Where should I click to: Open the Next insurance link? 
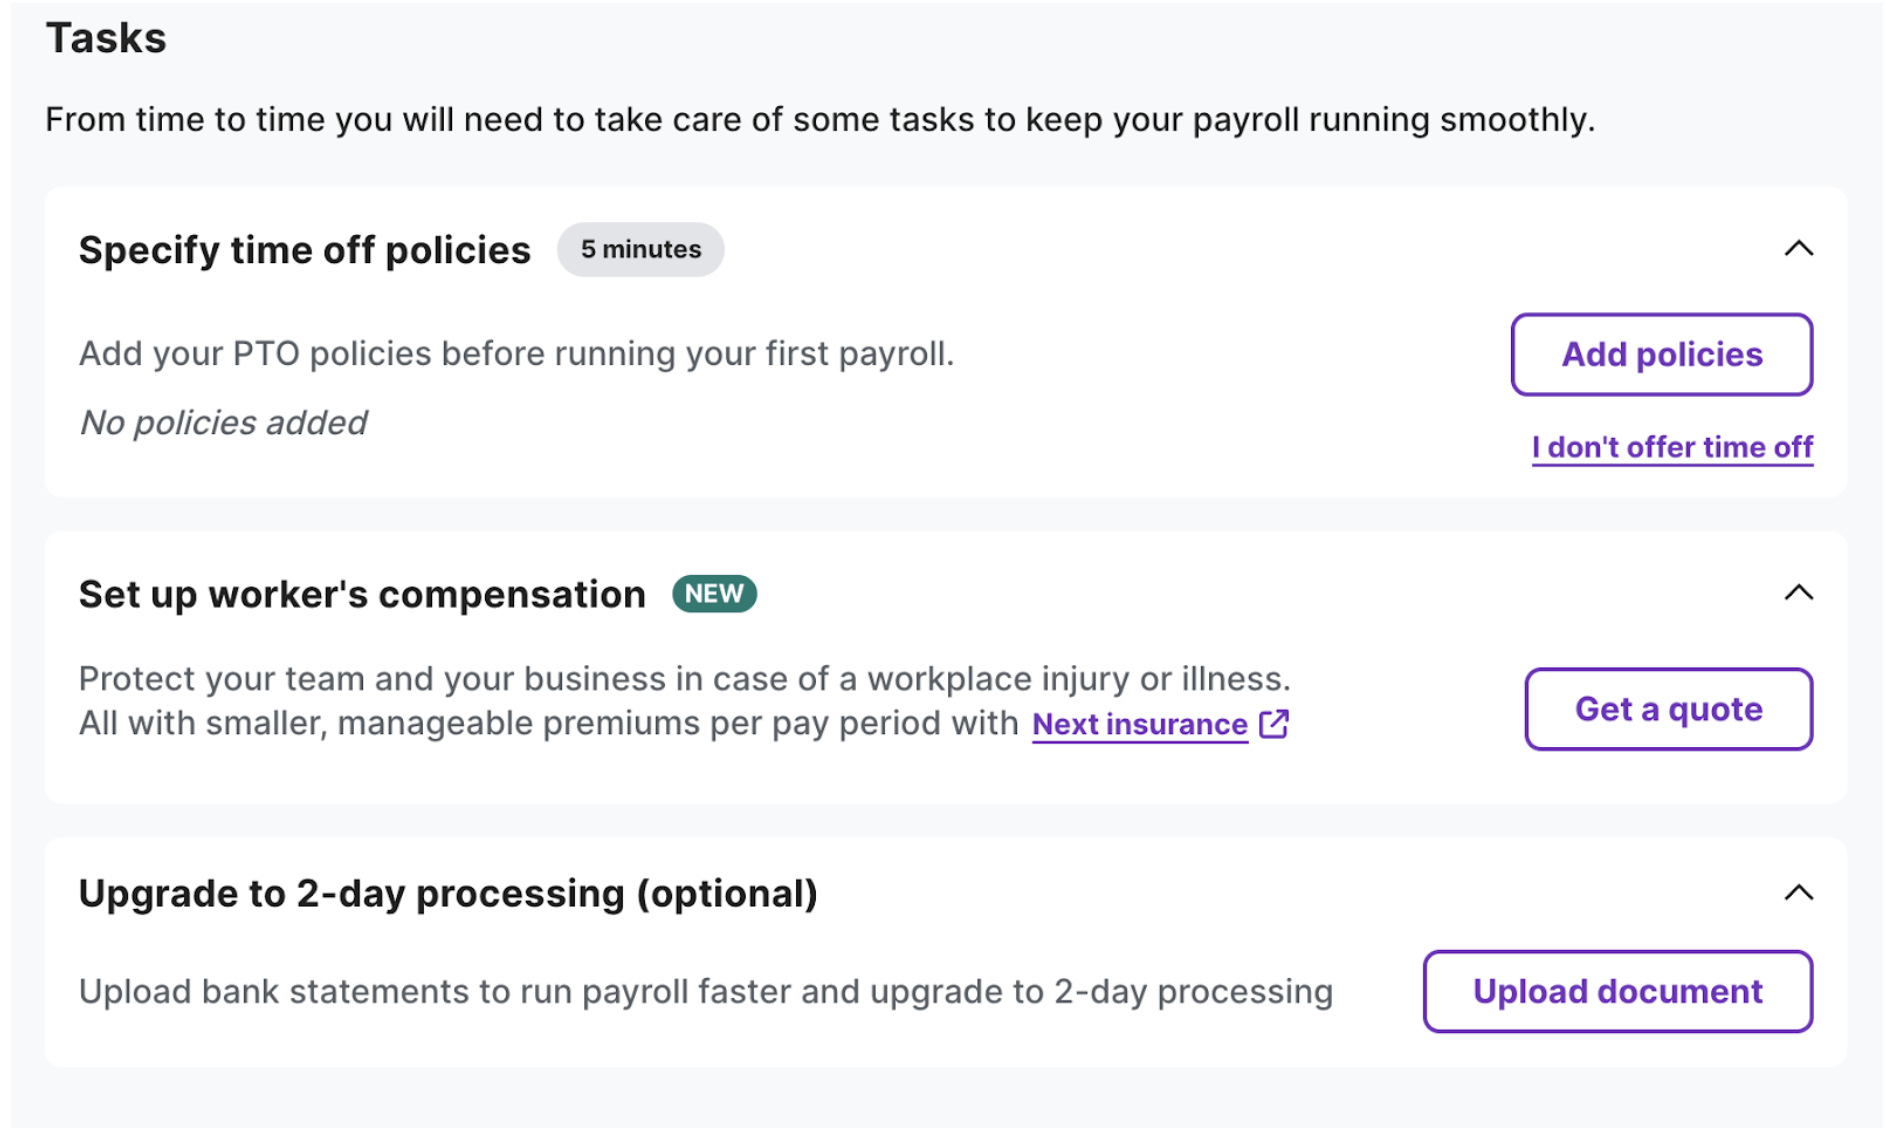point(1140,724)
